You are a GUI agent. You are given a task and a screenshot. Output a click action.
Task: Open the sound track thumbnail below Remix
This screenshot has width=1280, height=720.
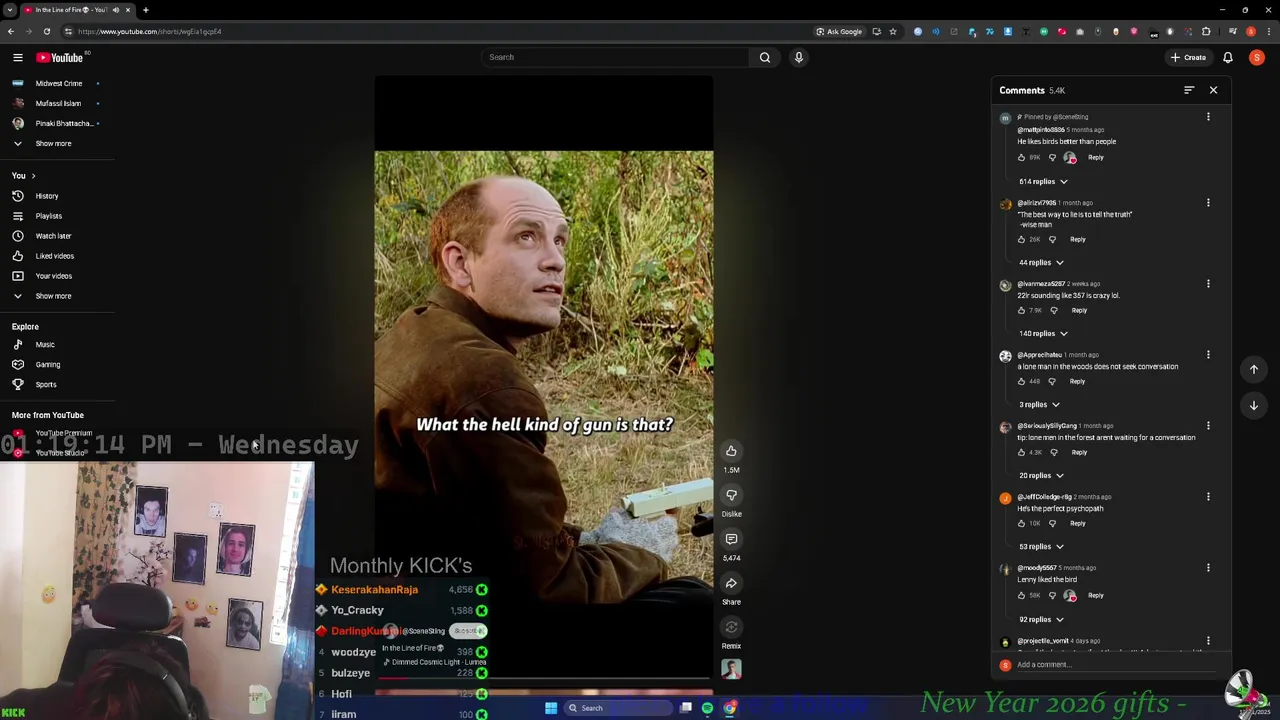pyautogui.click(x=731, y=669)
